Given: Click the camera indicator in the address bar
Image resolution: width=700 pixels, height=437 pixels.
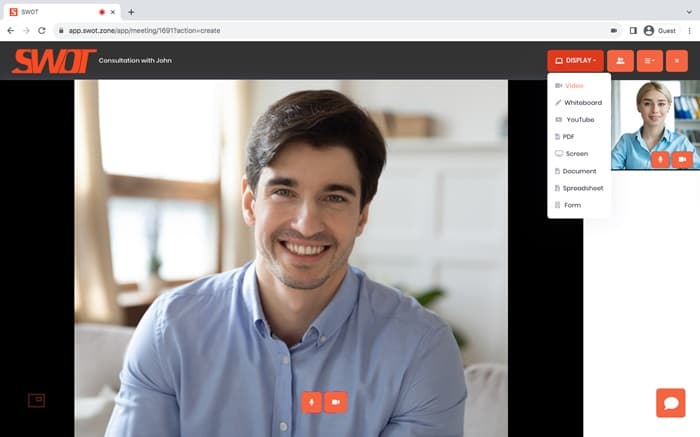Looking at the screenshot, I should 614,31.
